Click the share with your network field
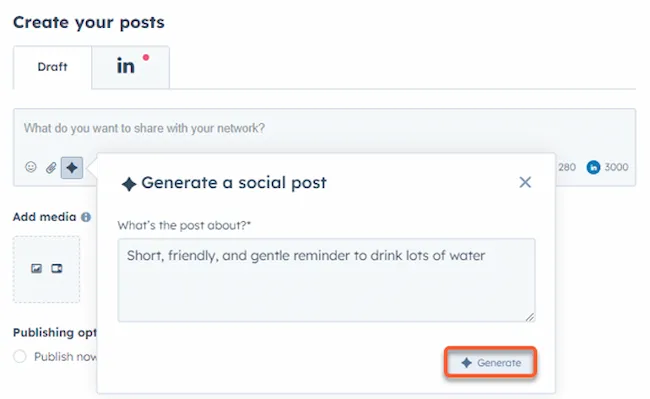The height and width of the screenshot is (399, 650). click(325, 128)
